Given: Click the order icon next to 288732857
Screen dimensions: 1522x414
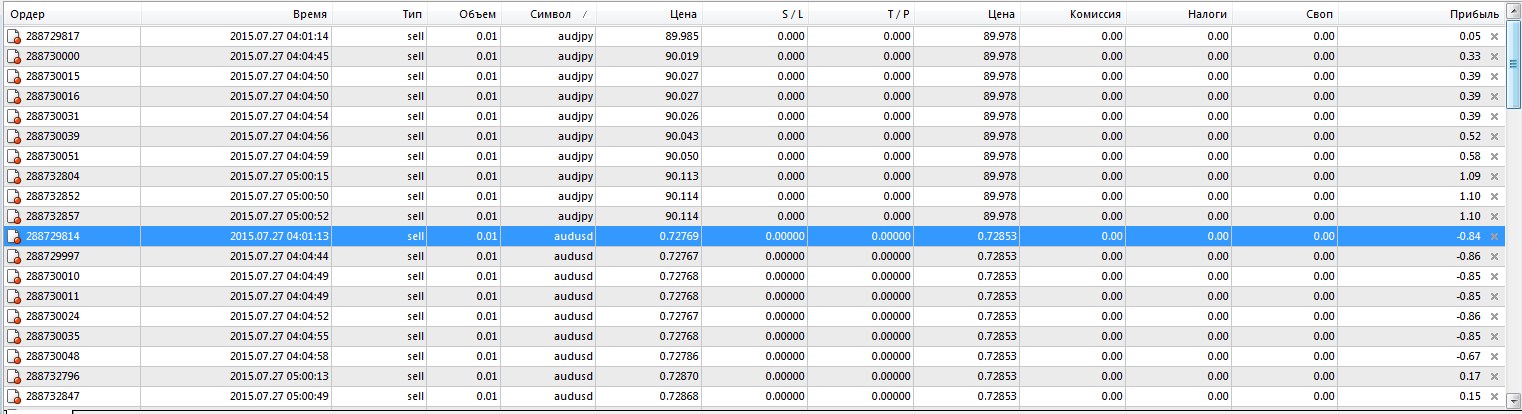Looking at the screenshot, I should [x=14, y=216].
